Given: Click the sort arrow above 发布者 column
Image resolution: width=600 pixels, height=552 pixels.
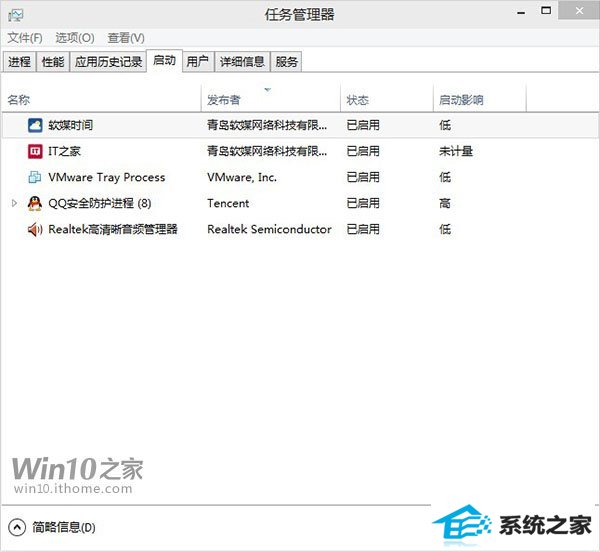Looking at the screenshot, I should (267, 90).
